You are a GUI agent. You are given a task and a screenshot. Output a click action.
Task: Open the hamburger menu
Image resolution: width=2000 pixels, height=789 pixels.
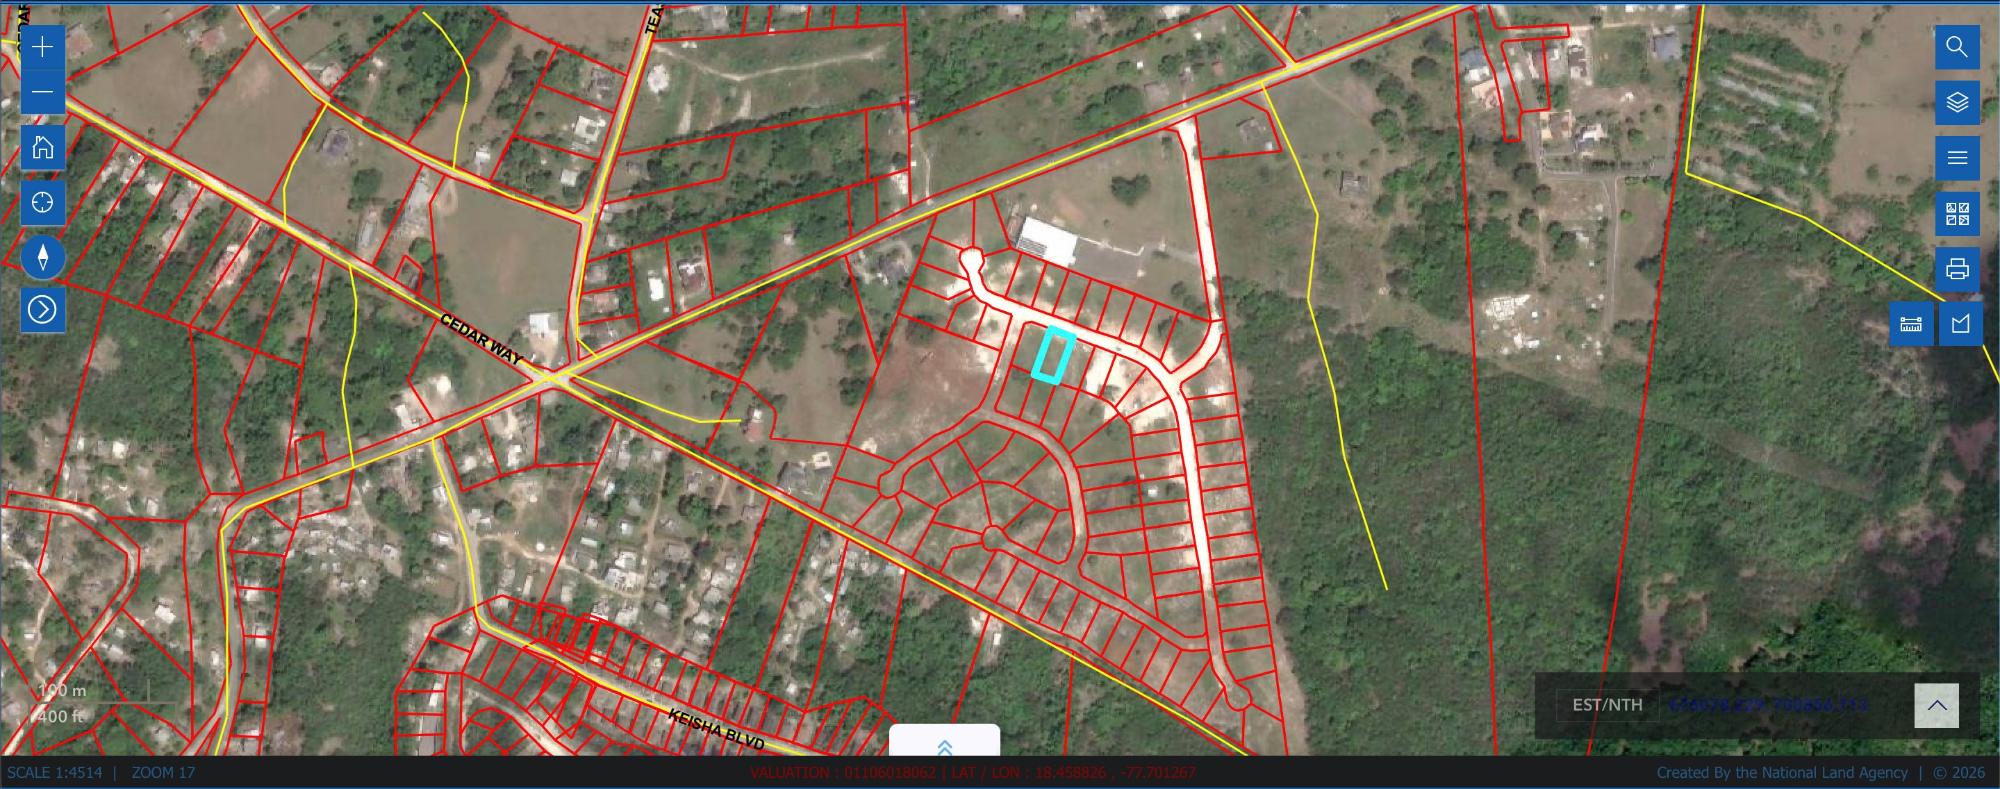(x=1957, y=158)
